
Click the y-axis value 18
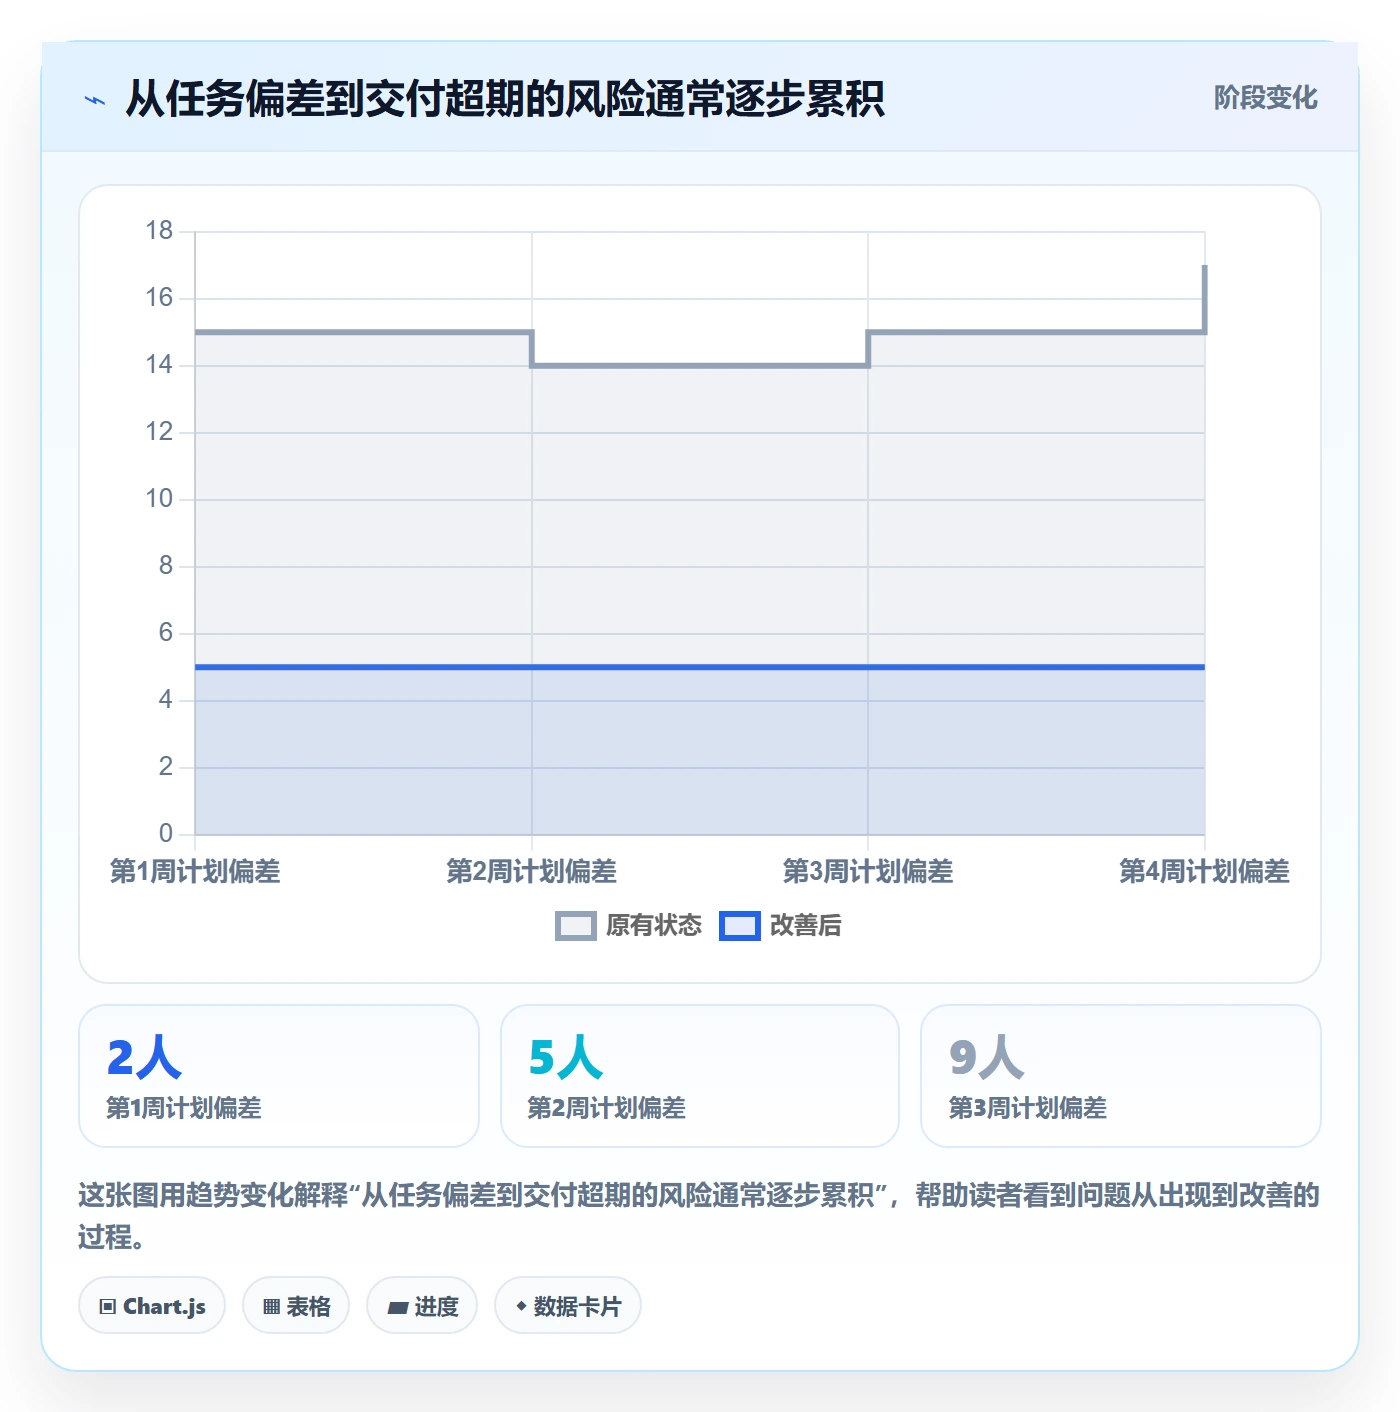[159, 231]
